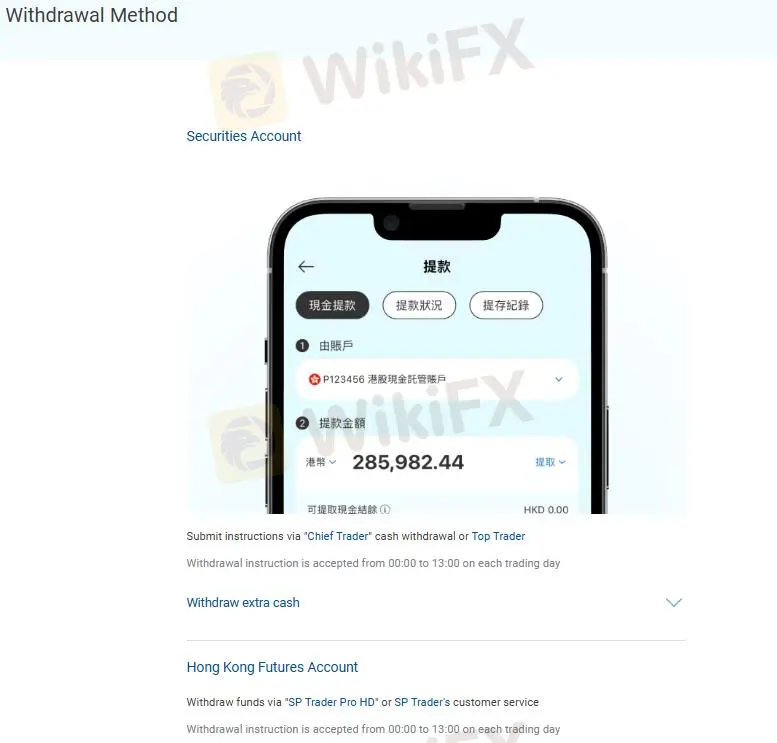Click the Hong Kong Futures Account heading
The width and height of the screenshot is (777, 743).
coord(272,667)
